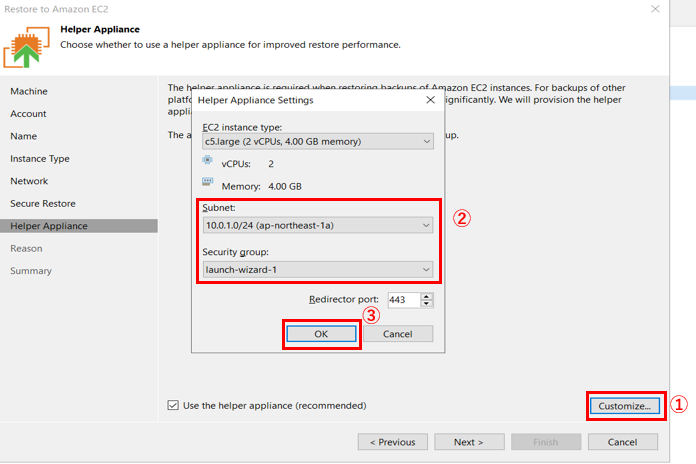Screen dimensions: 696x464
Task: Close the Restore to Amazon EC2 window
Action: (x=655, y=9)
